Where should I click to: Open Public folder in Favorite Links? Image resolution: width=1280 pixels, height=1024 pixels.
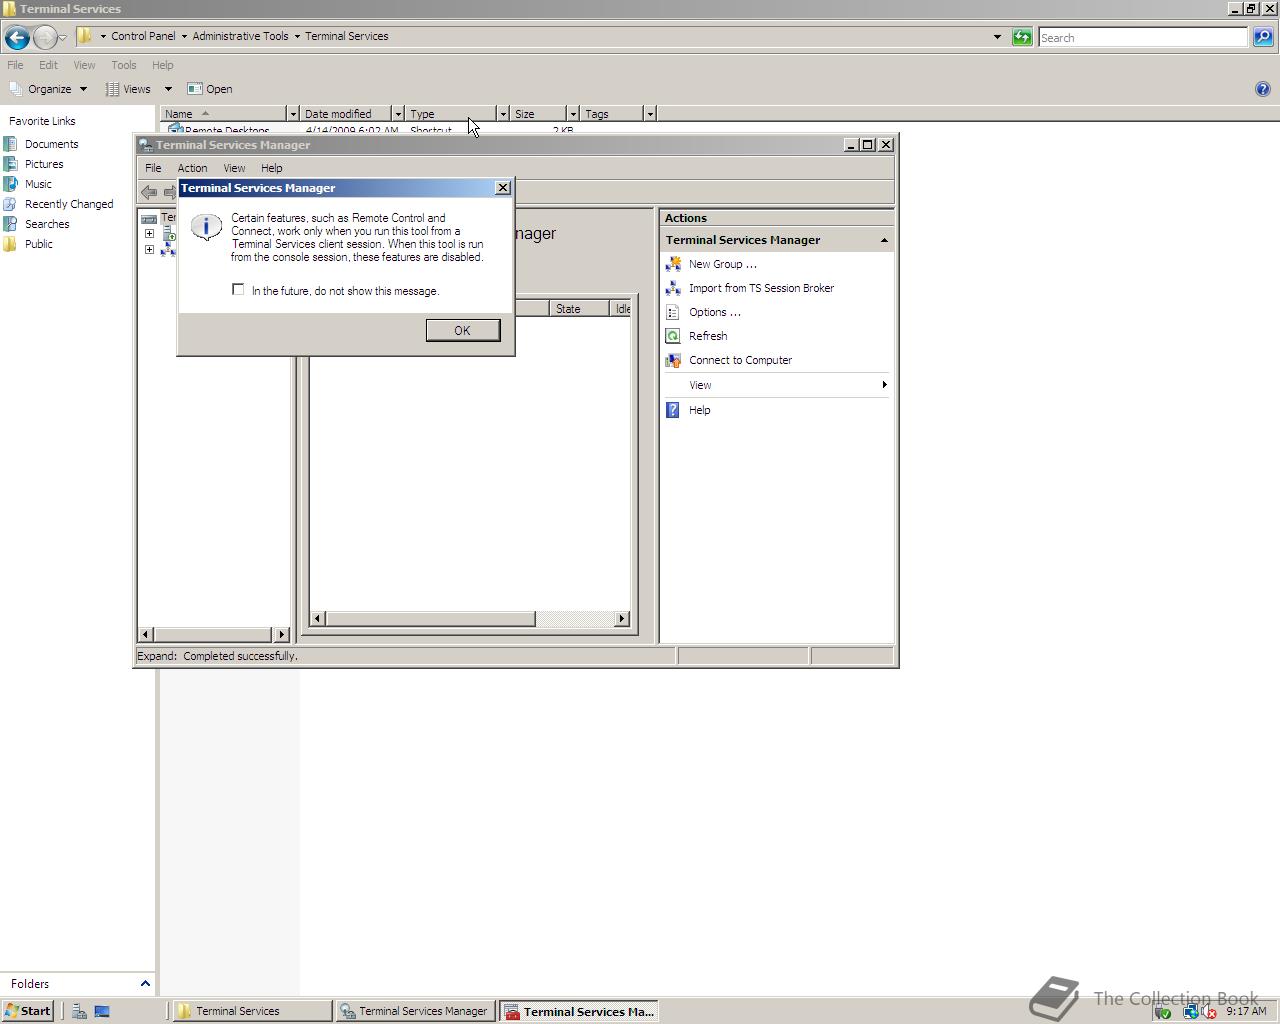pos(39,244)
